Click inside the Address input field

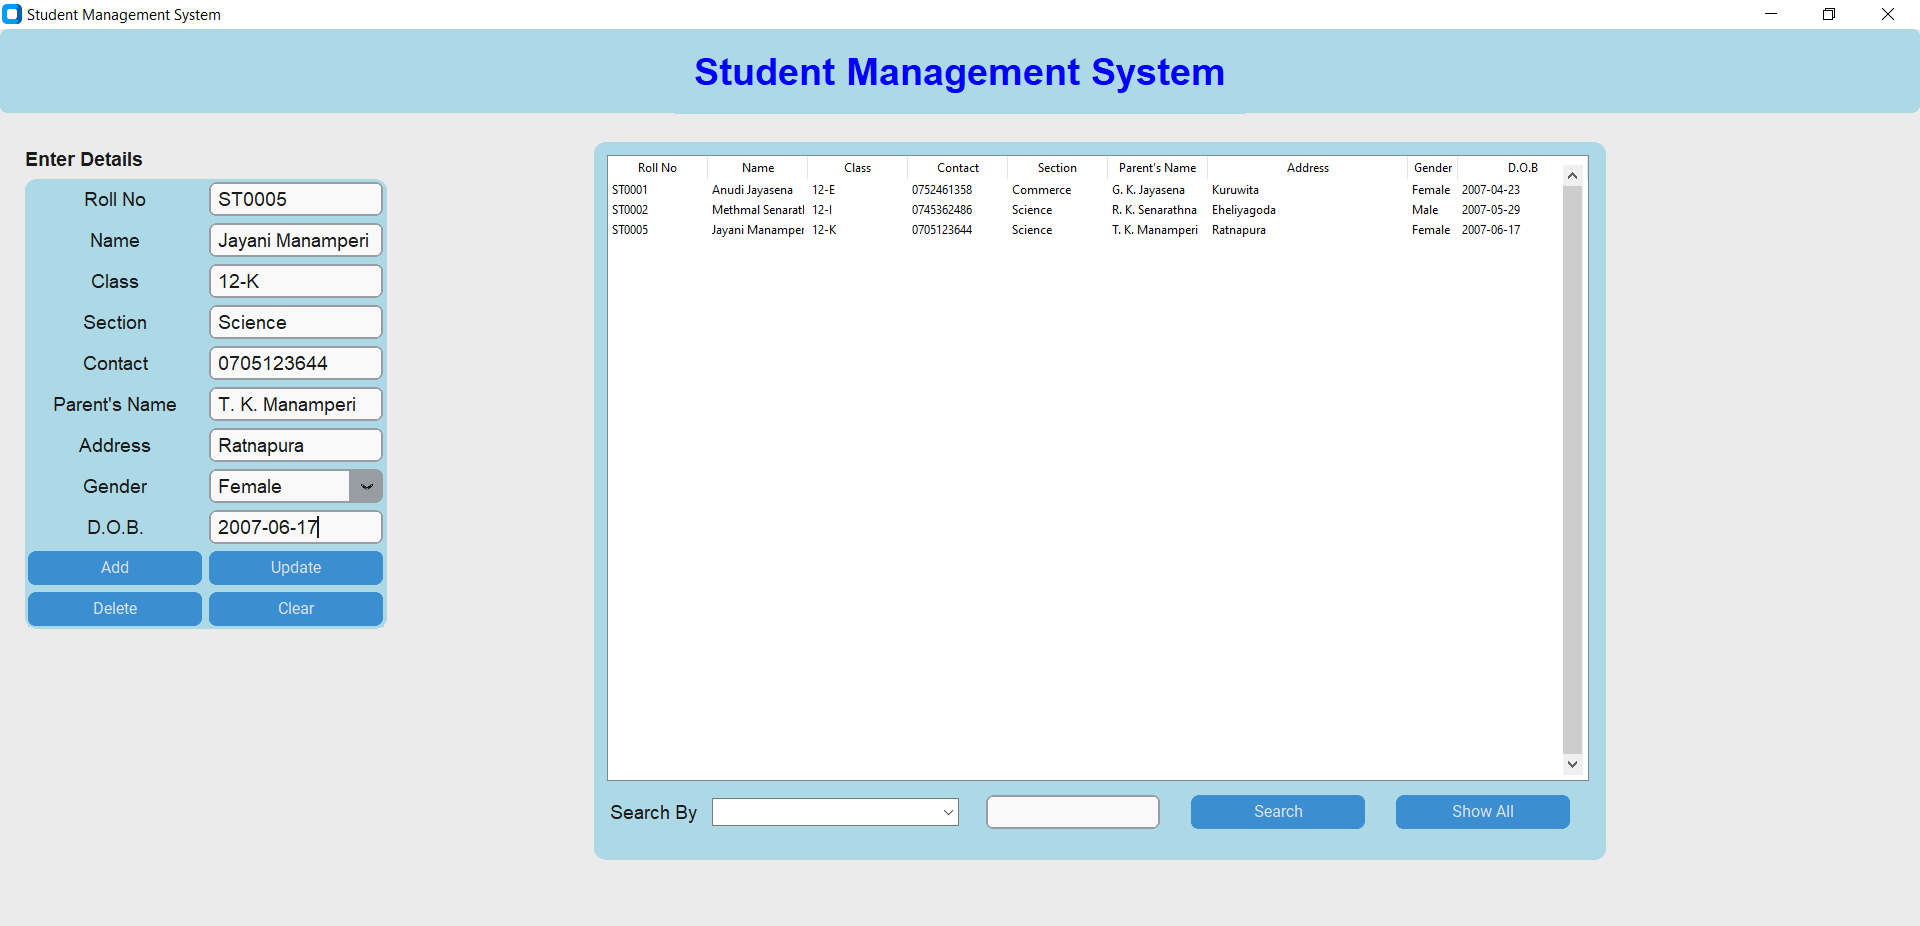tap(294, 445)
